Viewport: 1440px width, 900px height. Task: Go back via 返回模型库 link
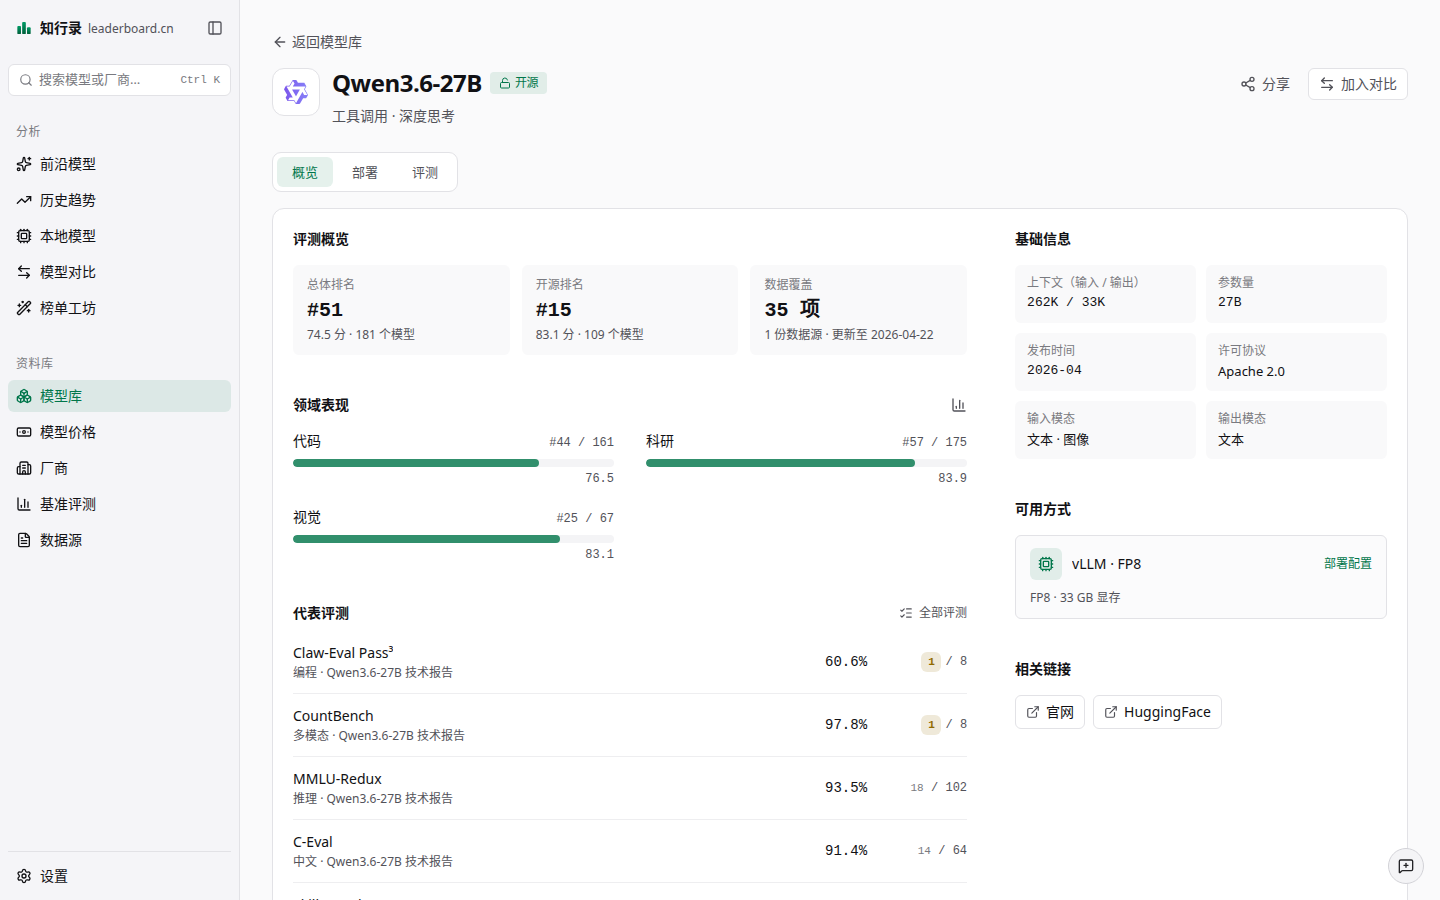pos(317,42)
